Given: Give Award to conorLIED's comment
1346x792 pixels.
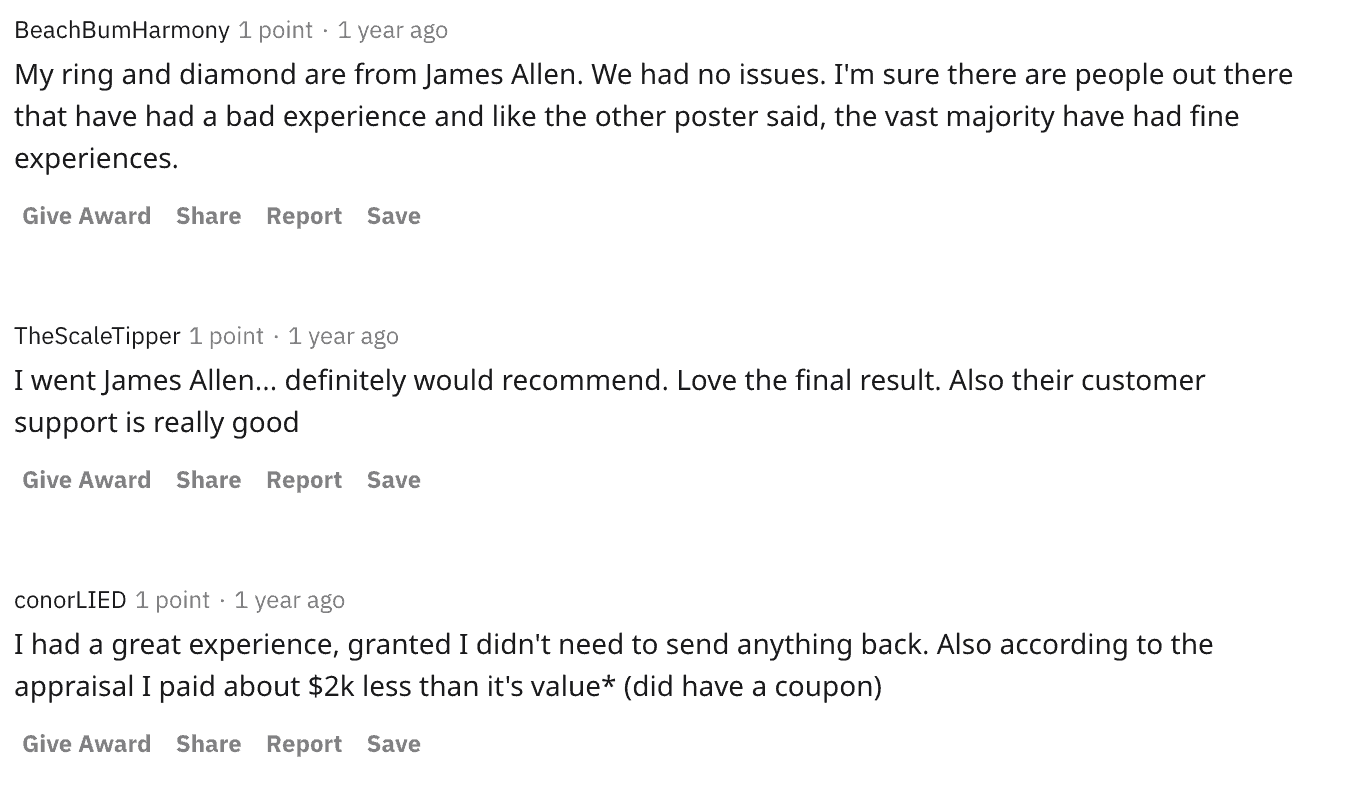Looking at the screenshot, I should [86, 744].
